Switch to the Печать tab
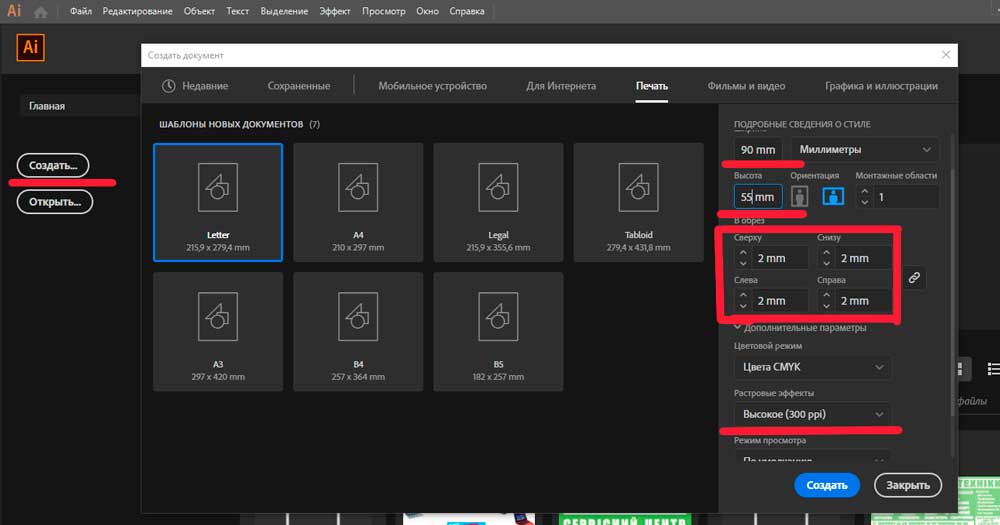The height and width of the screenshot is (525, 1000). pyautogui.click(x=652, y=85)
